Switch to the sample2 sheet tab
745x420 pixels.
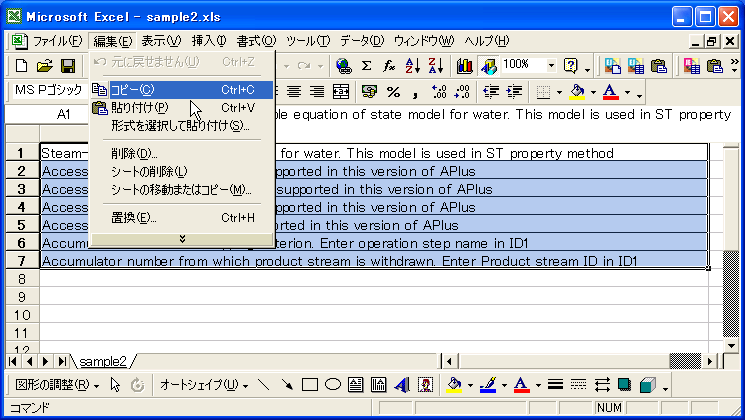103,362
